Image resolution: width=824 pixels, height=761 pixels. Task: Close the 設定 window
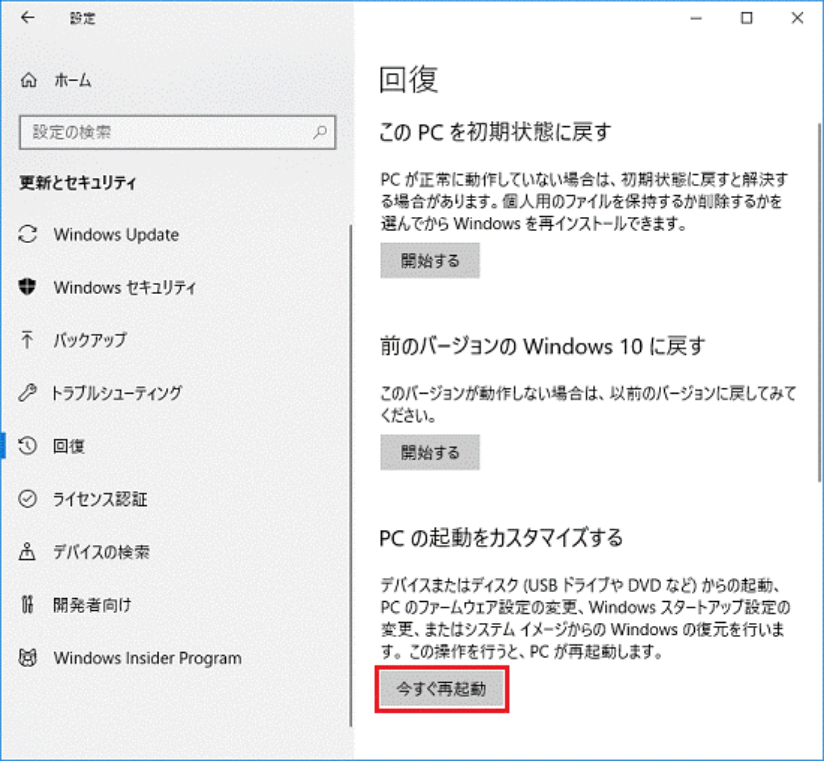pyautogui.click(x=797, y=18)
